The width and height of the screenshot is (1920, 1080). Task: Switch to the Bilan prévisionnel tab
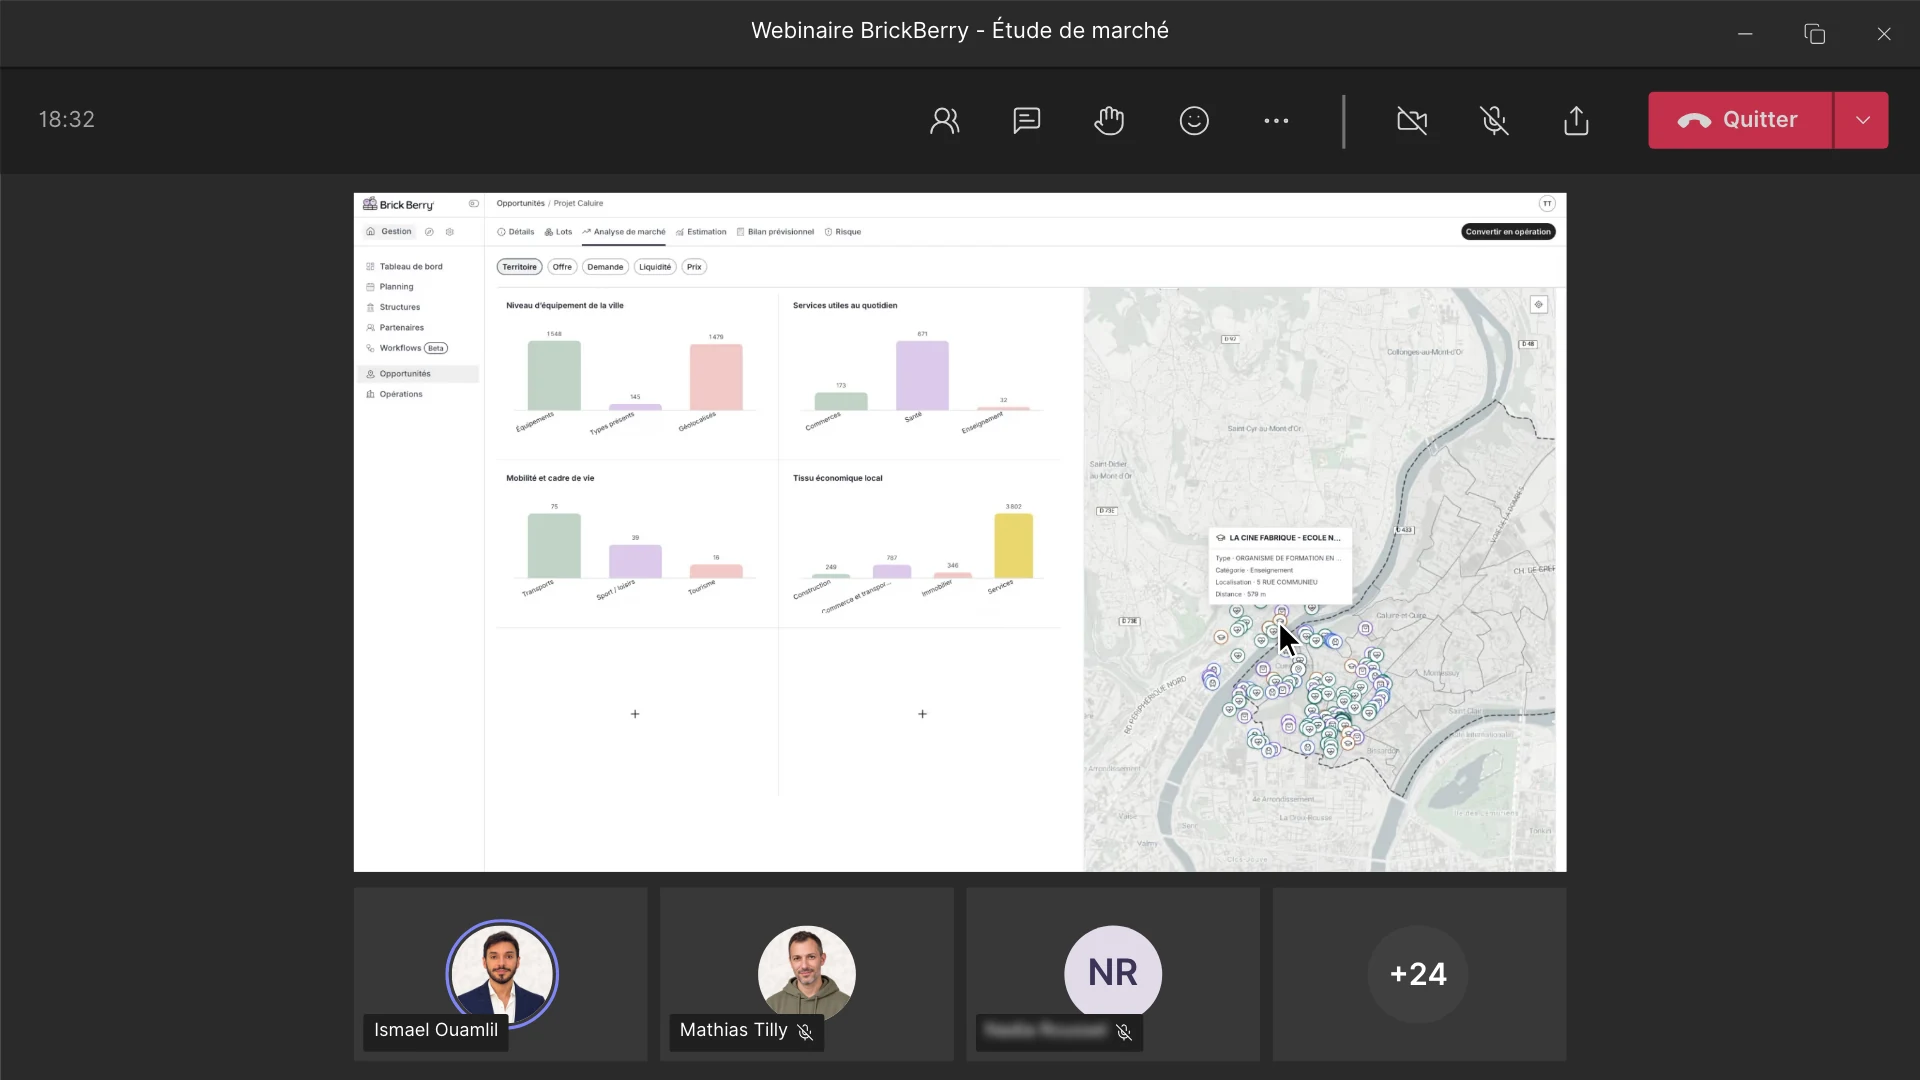coord(775,232)
